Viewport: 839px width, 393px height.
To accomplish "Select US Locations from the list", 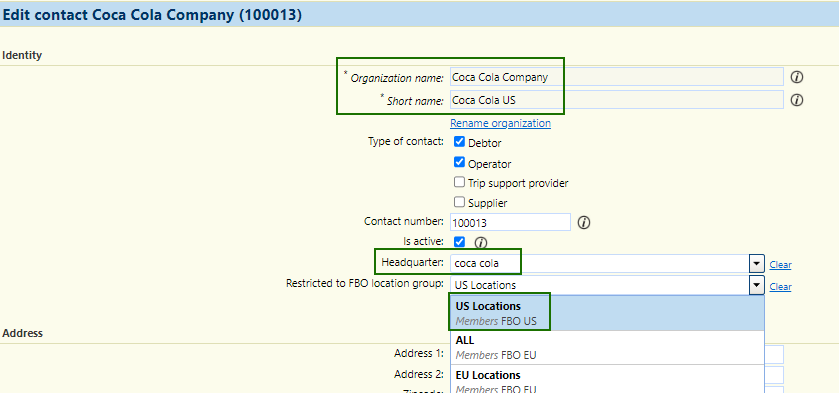I will click(607, 313).
